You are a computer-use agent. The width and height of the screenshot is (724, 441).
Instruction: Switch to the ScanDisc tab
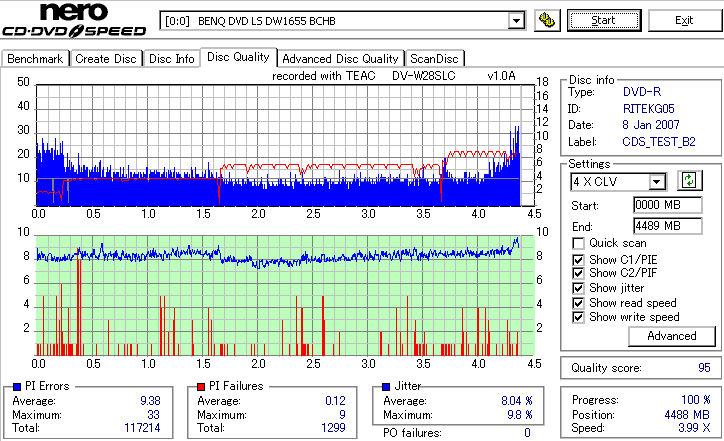pyautogui.click(x=434, y=59)
